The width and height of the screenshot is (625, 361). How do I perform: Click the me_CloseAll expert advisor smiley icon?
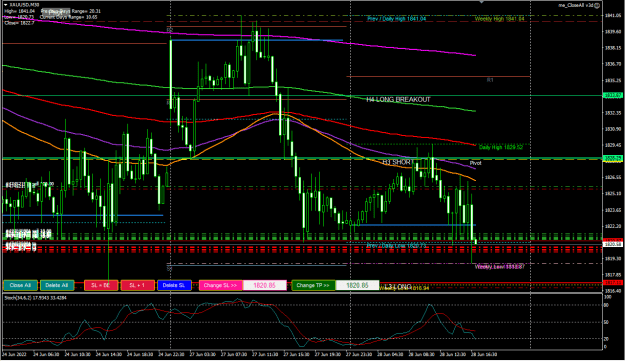pos(597,5)
